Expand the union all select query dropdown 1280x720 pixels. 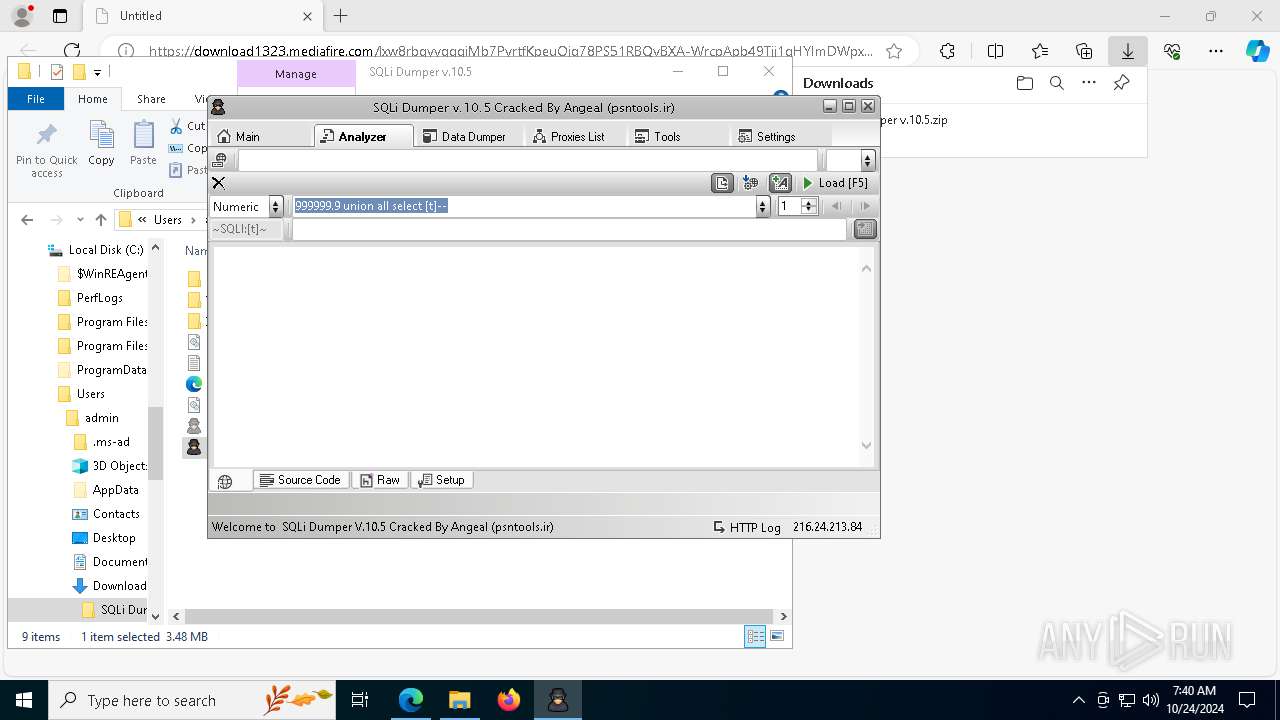763,207
